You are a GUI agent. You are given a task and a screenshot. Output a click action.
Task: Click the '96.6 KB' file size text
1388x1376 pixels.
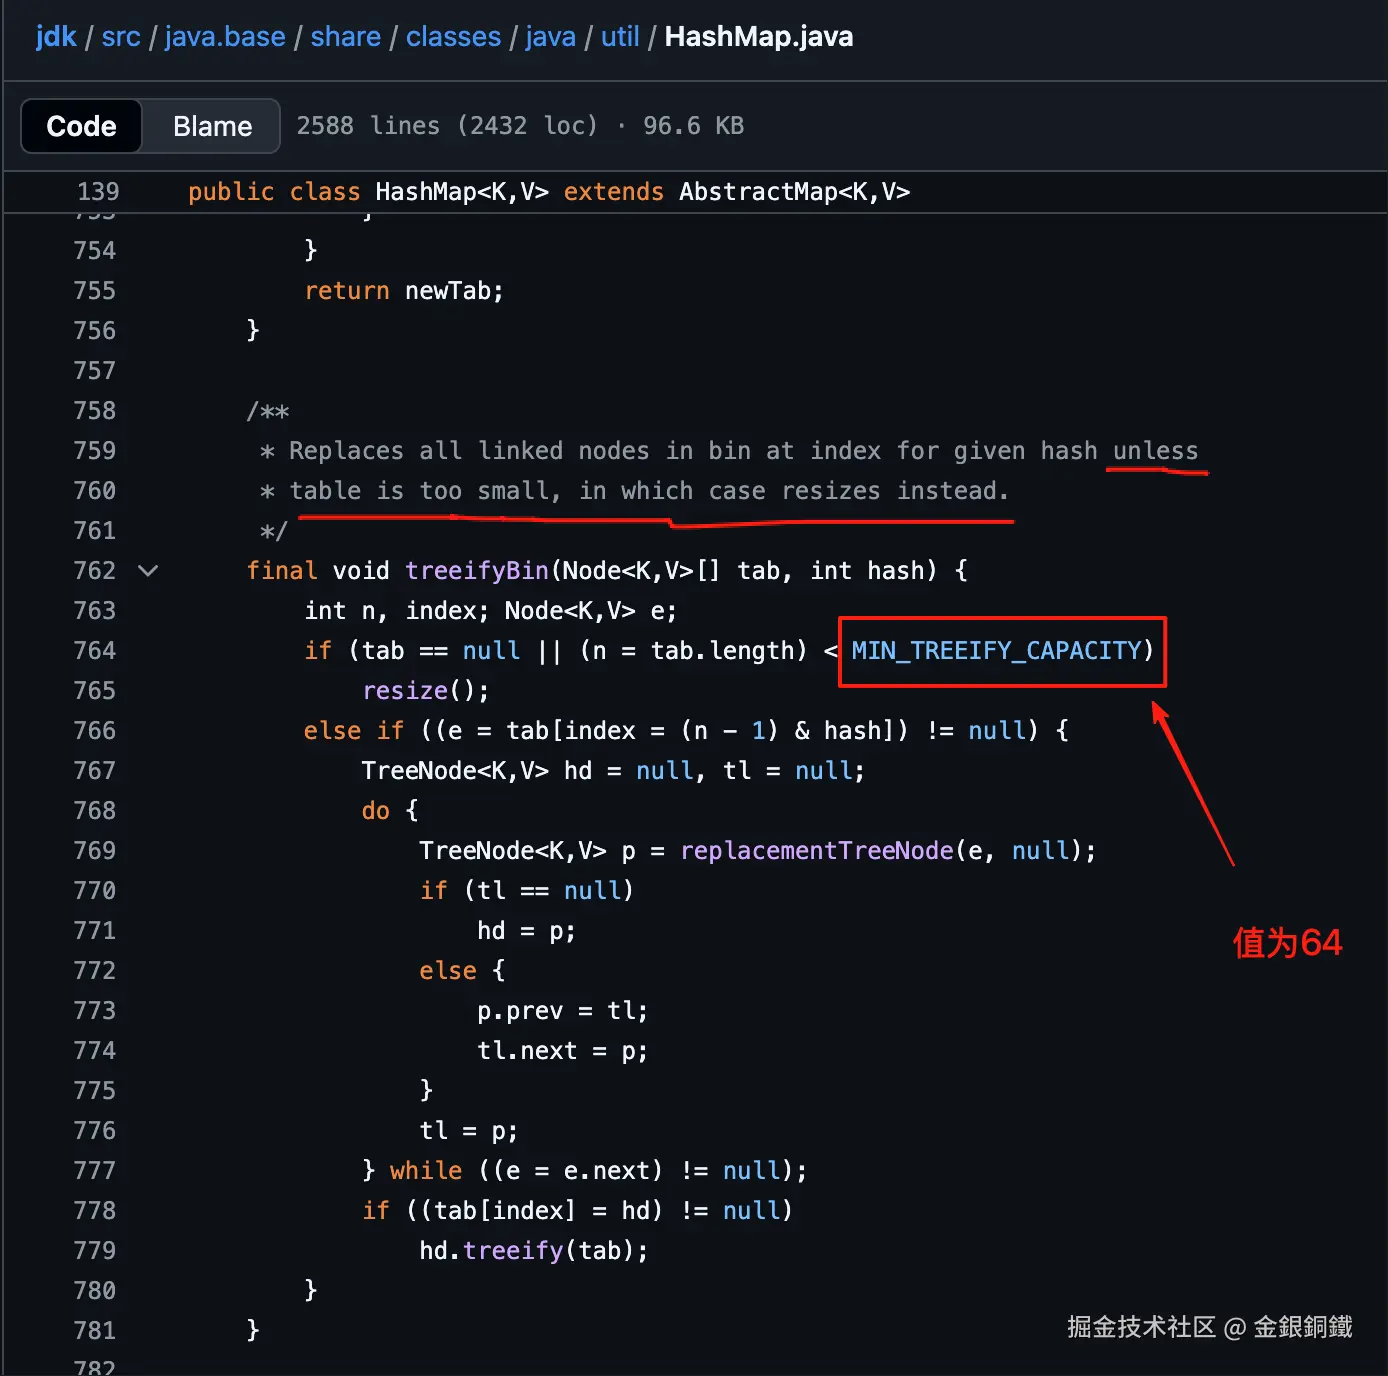(693, 126)
